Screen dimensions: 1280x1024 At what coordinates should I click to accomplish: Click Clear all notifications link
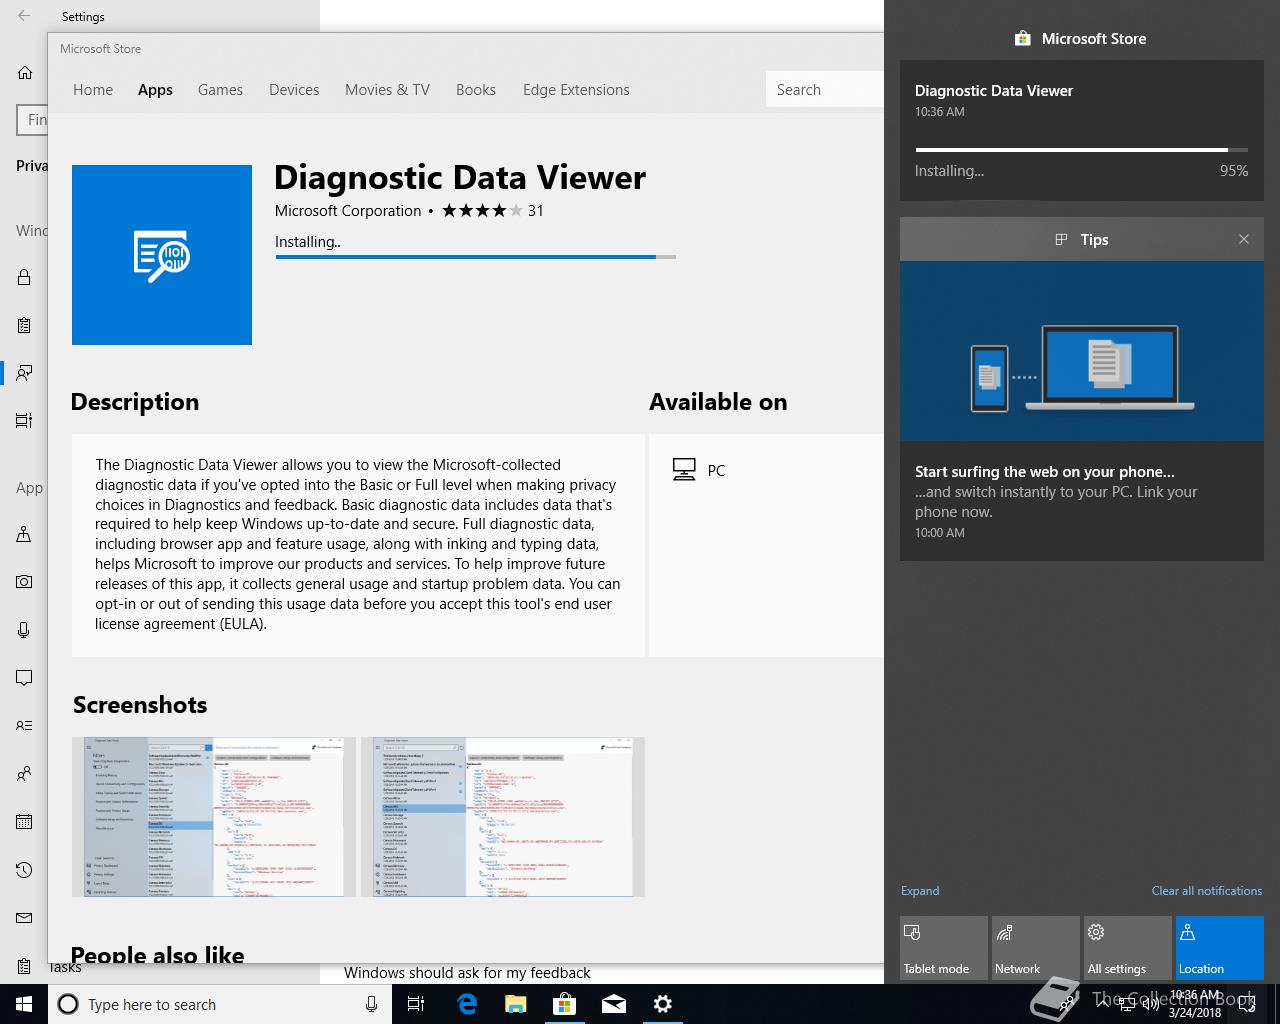coord(1206,891)
